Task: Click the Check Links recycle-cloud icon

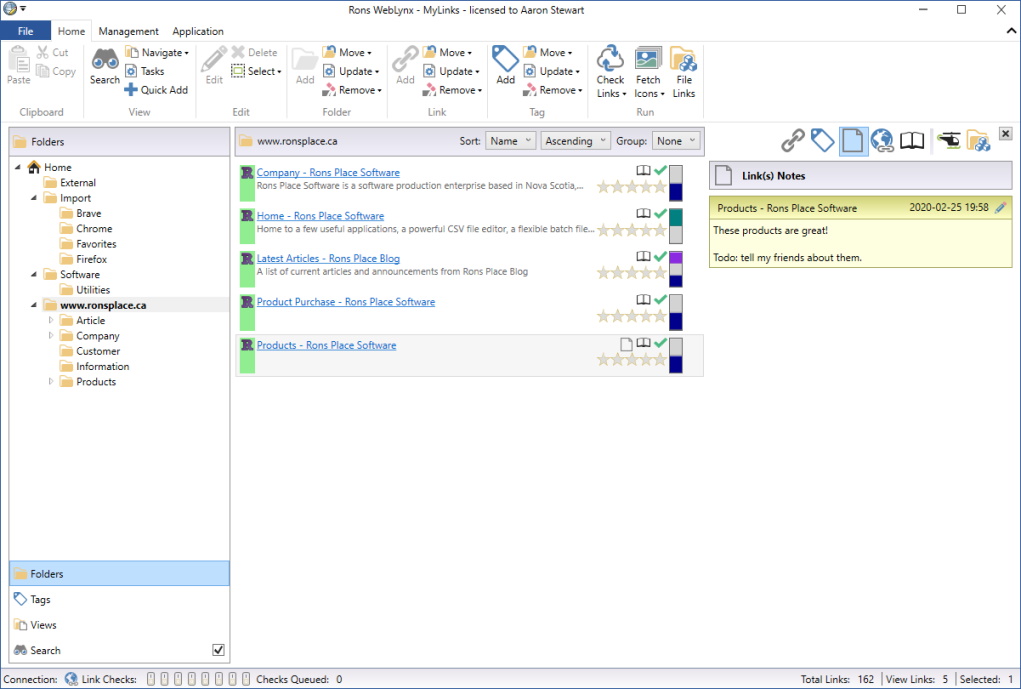Action: (x=610, y=59)
